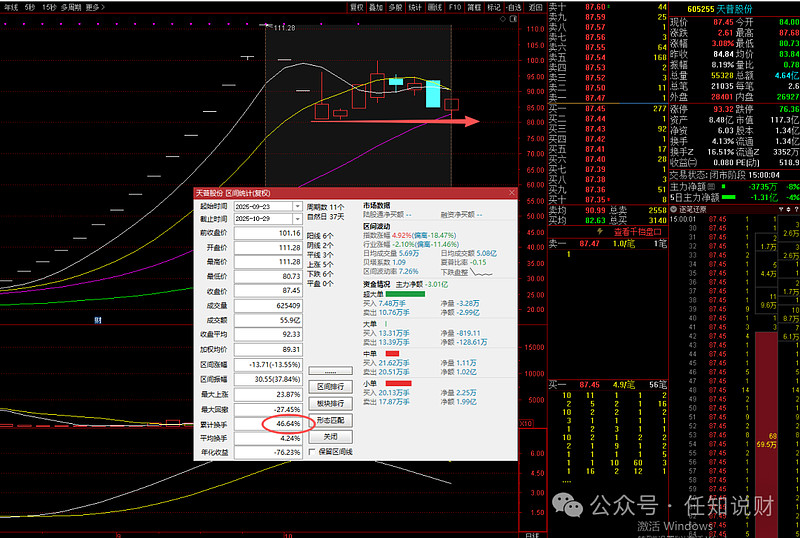Click the red 中单 bar in dialog
This screenshot has height=538, width=800.
tap(392, 353)
